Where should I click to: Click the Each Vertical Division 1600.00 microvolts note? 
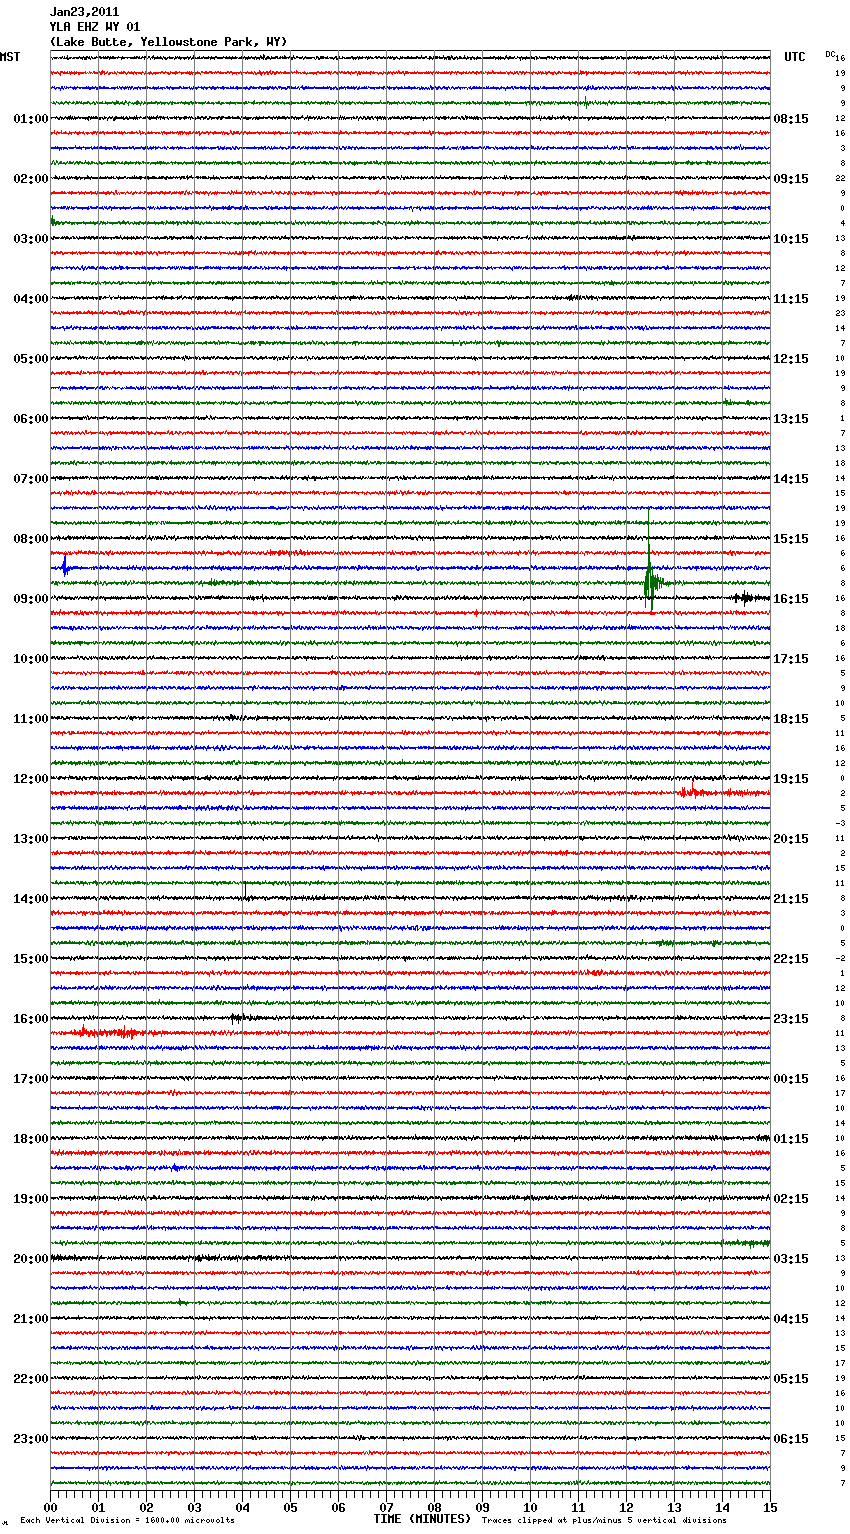tap(127, 1520)
